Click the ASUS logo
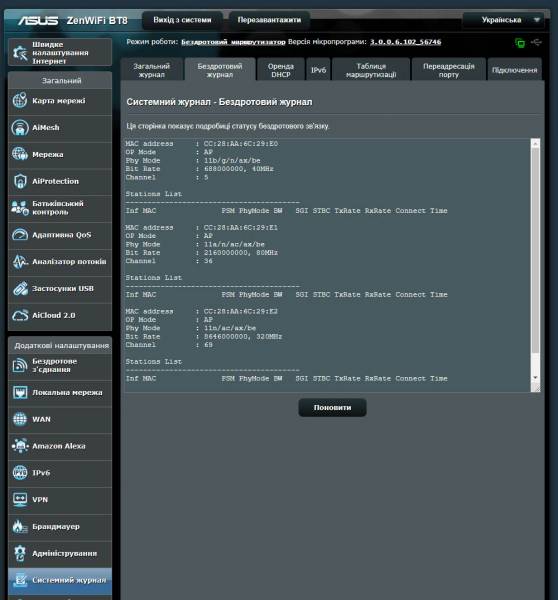The image size is (558, 600). pos(38,20)
